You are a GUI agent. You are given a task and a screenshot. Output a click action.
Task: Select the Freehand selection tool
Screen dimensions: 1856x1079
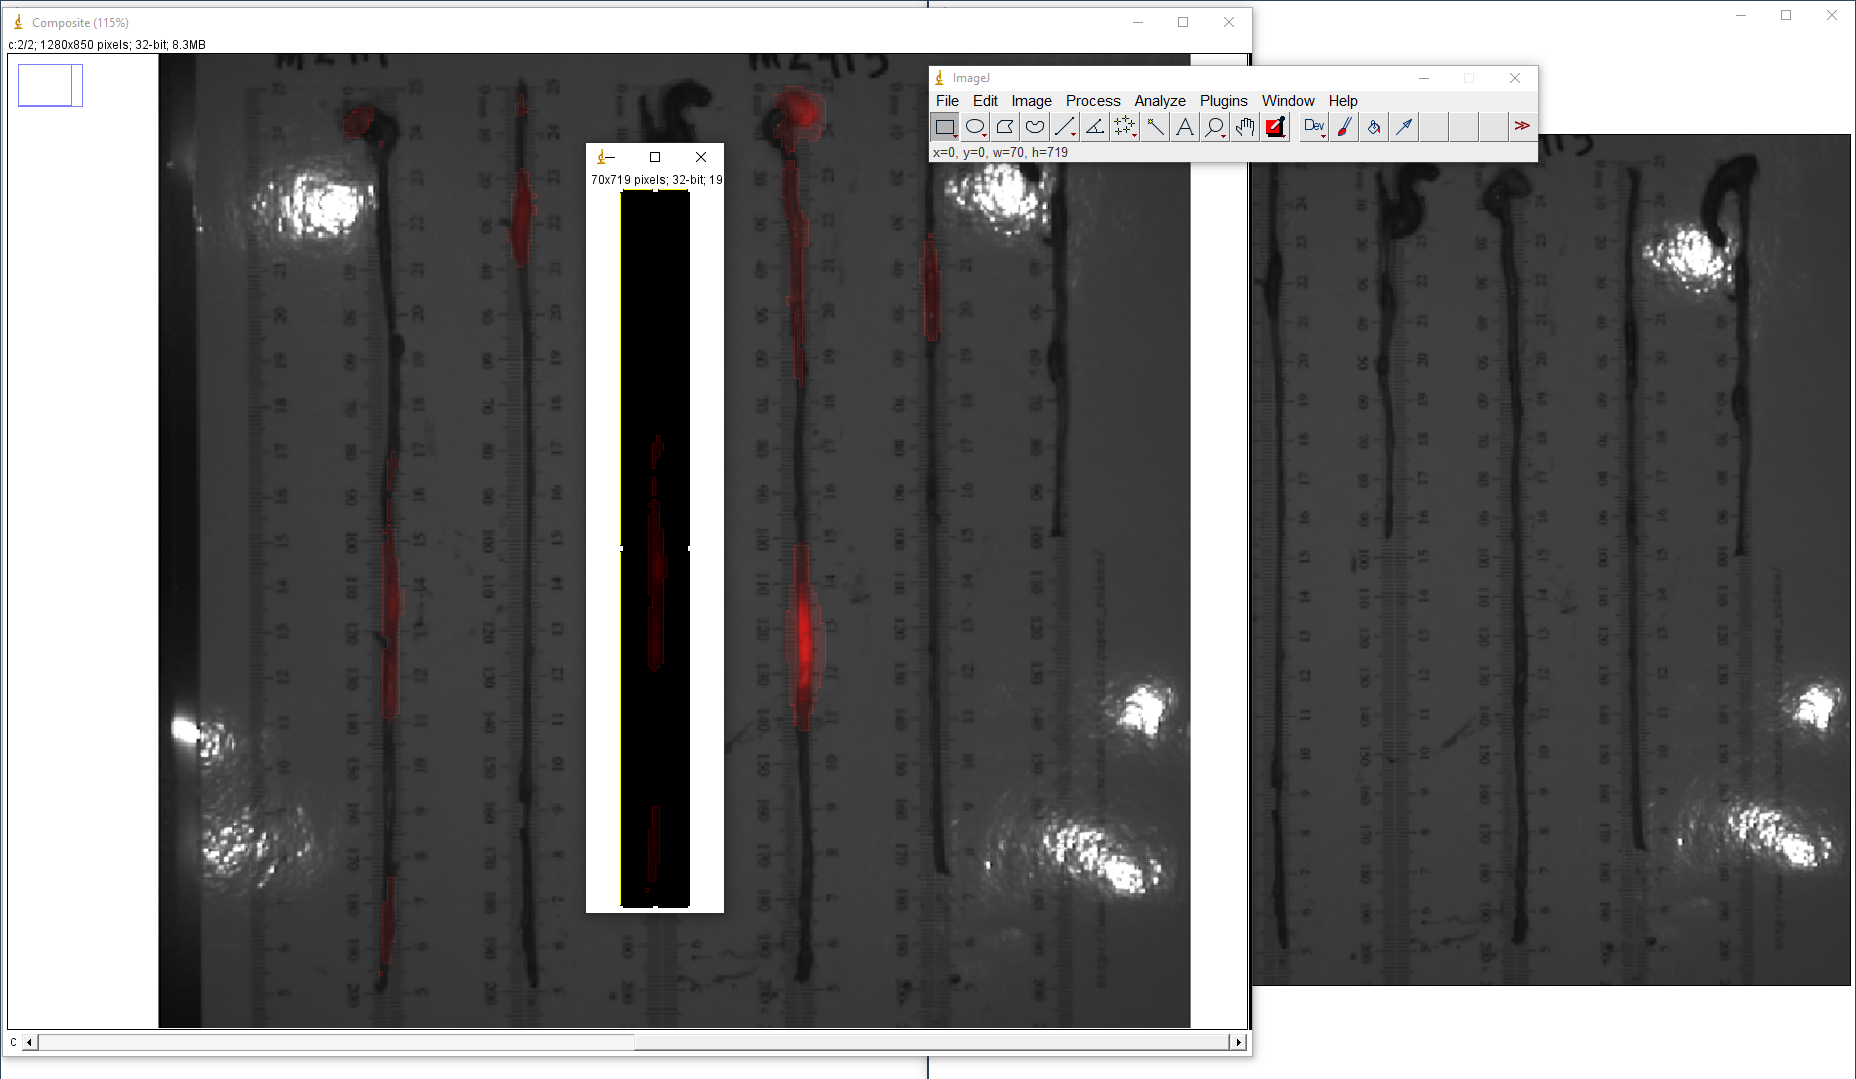pyautogui.click(x=1035, y=127)
